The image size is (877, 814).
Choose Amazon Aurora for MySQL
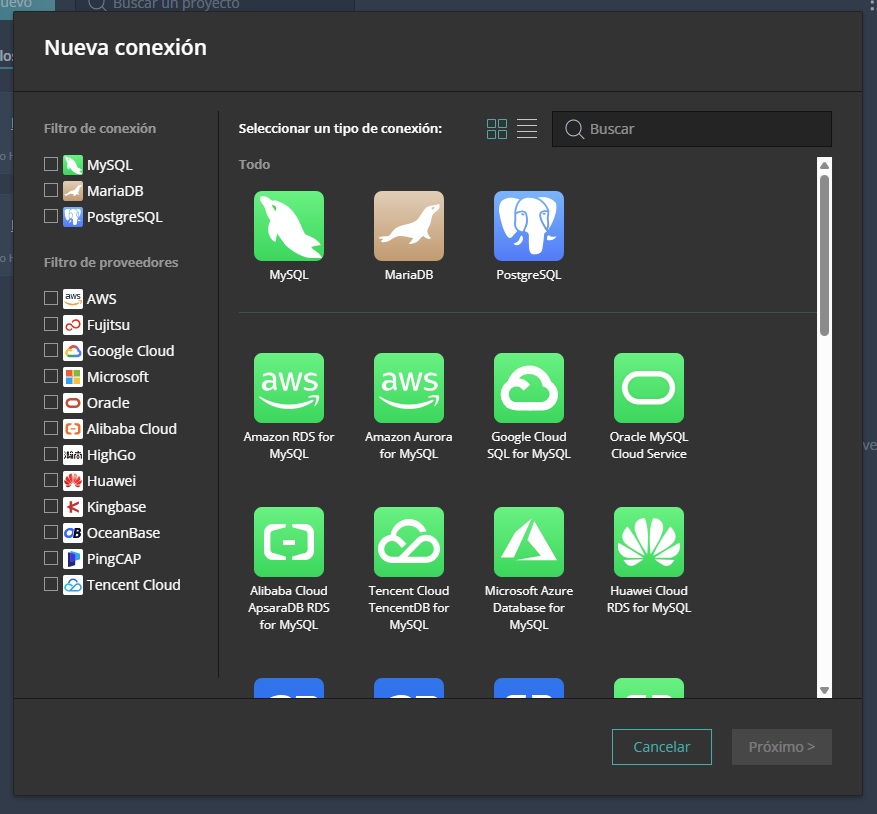(x=409, y=388)
